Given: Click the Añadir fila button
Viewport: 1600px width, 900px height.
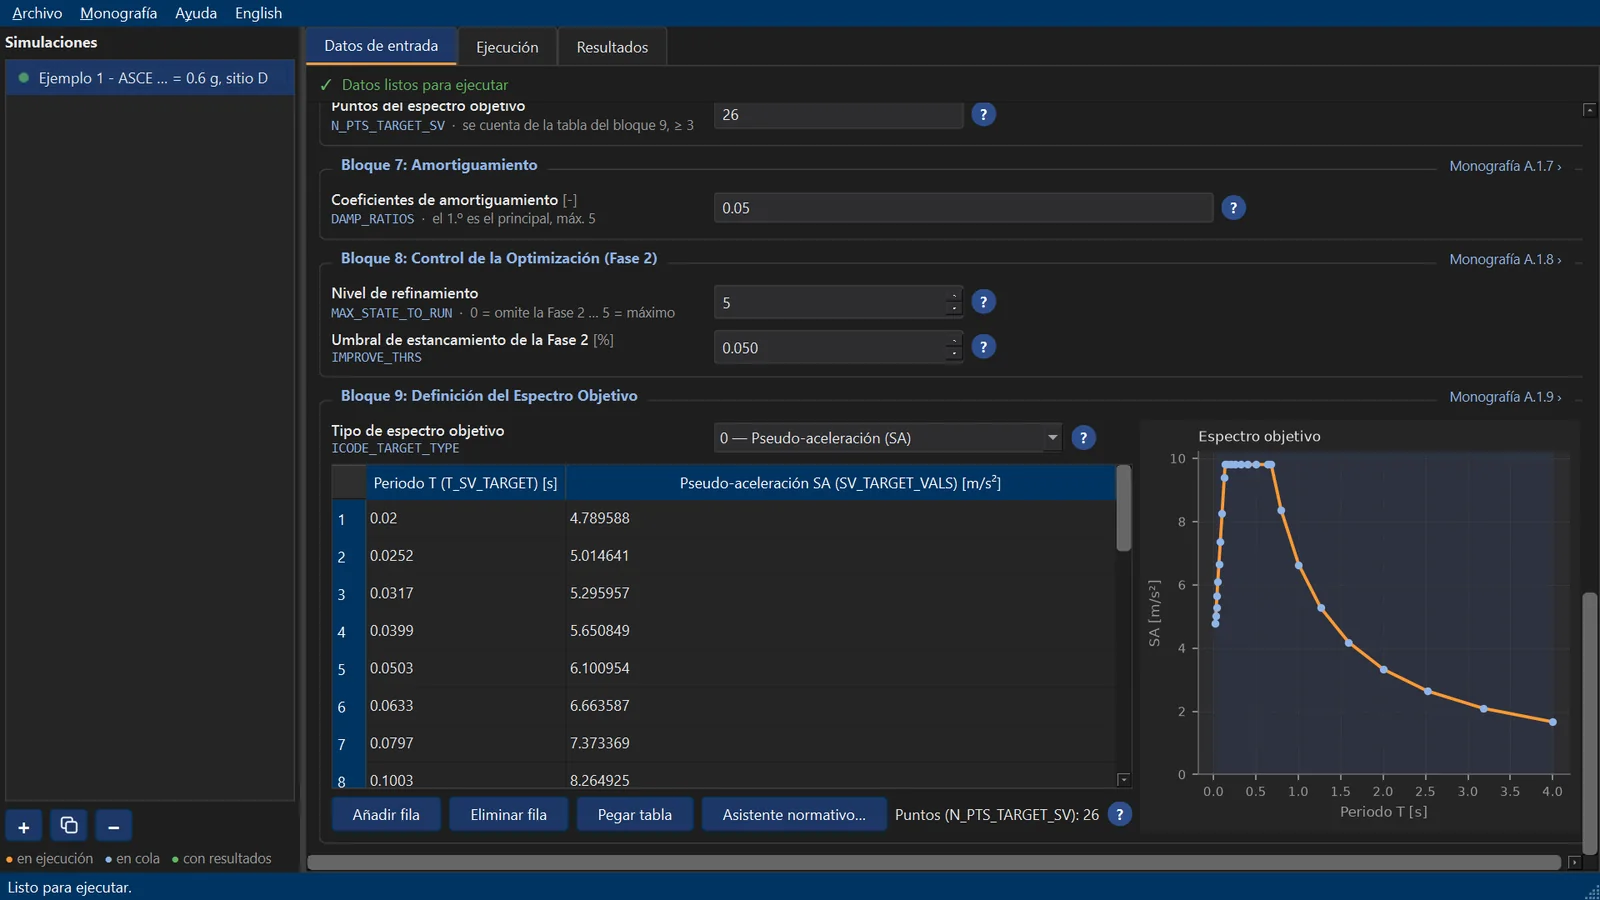Looking at the screenshot, I should pyautogui.click(x=386, y=815).
